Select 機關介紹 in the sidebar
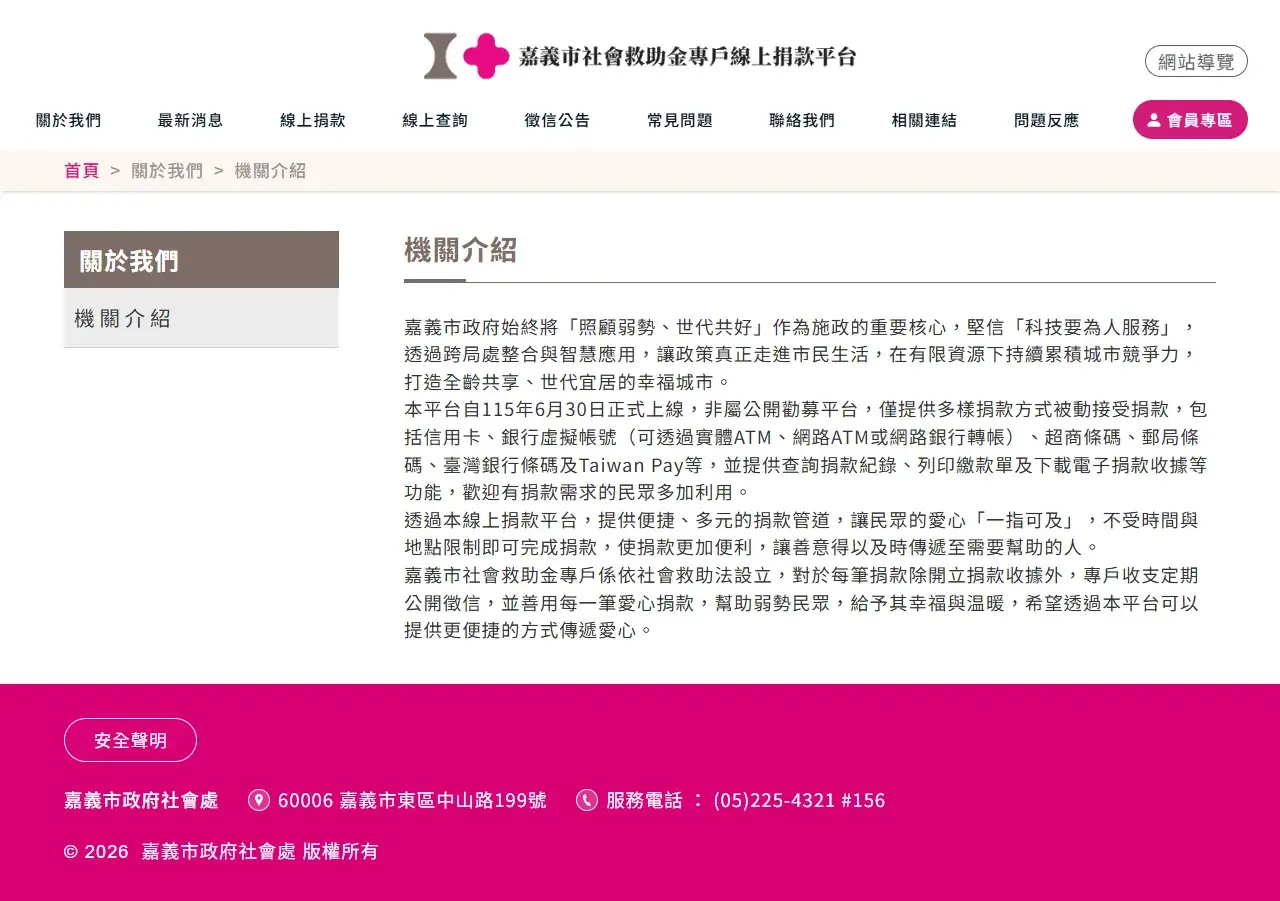The height and width of the screenshot is (901, 1280). pyautogui.click(x=201, y=318)
